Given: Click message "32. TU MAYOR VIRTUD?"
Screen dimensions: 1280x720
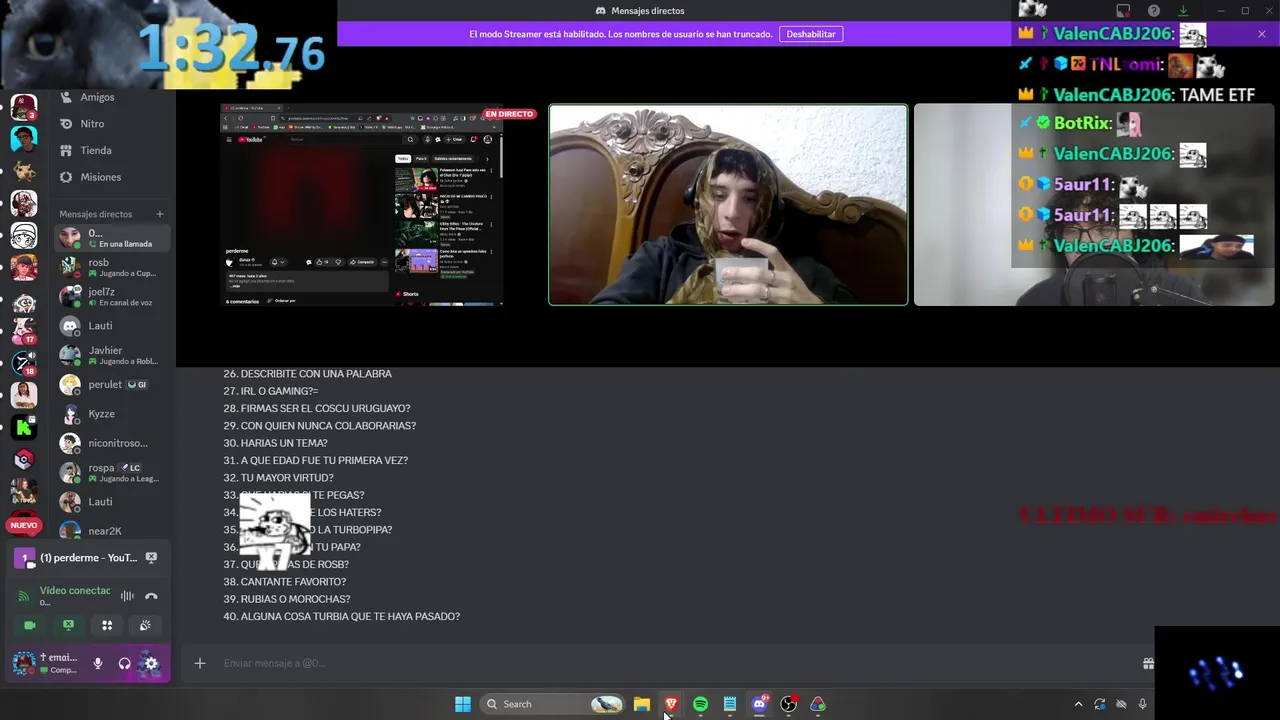Looking at the screenshot, I should tap(279, 477).
